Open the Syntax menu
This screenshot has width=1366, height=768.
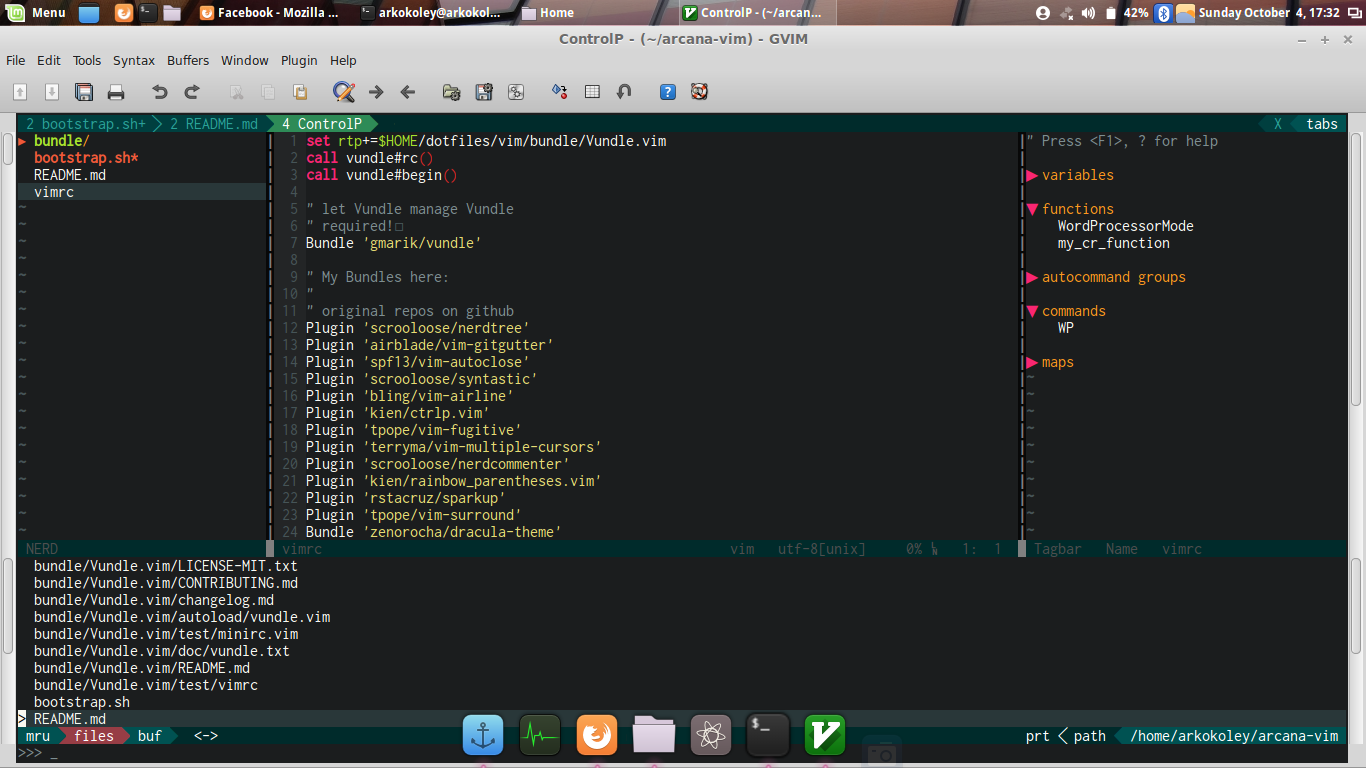(134, 60)
